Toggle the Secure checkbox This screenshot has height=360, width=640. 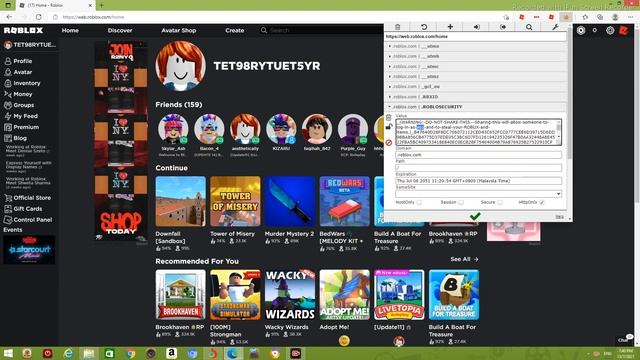click(500, 202)
